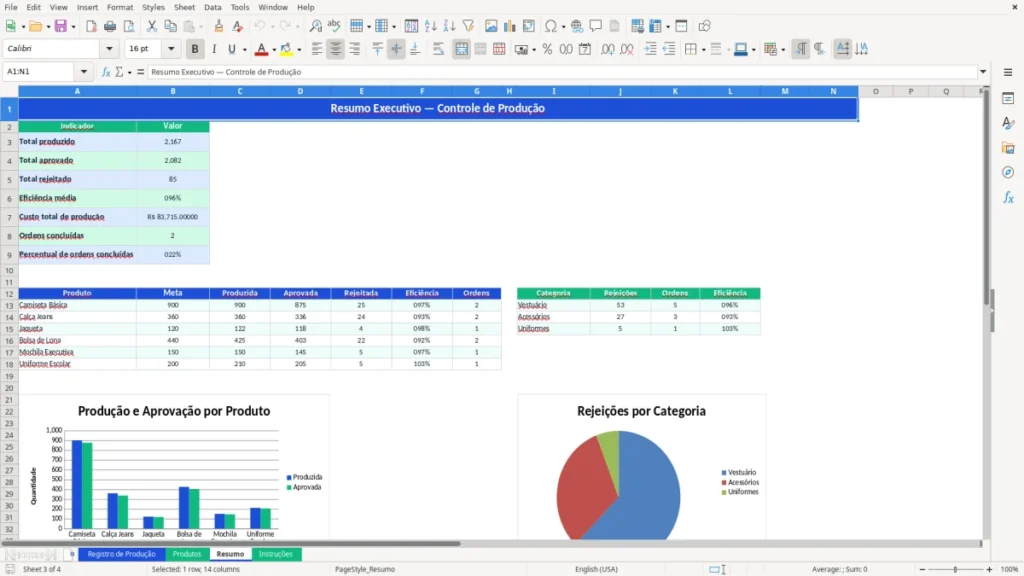Open the Print dialog icon
This screenshot has width=1024, height=576.
[x=110, y=26]
